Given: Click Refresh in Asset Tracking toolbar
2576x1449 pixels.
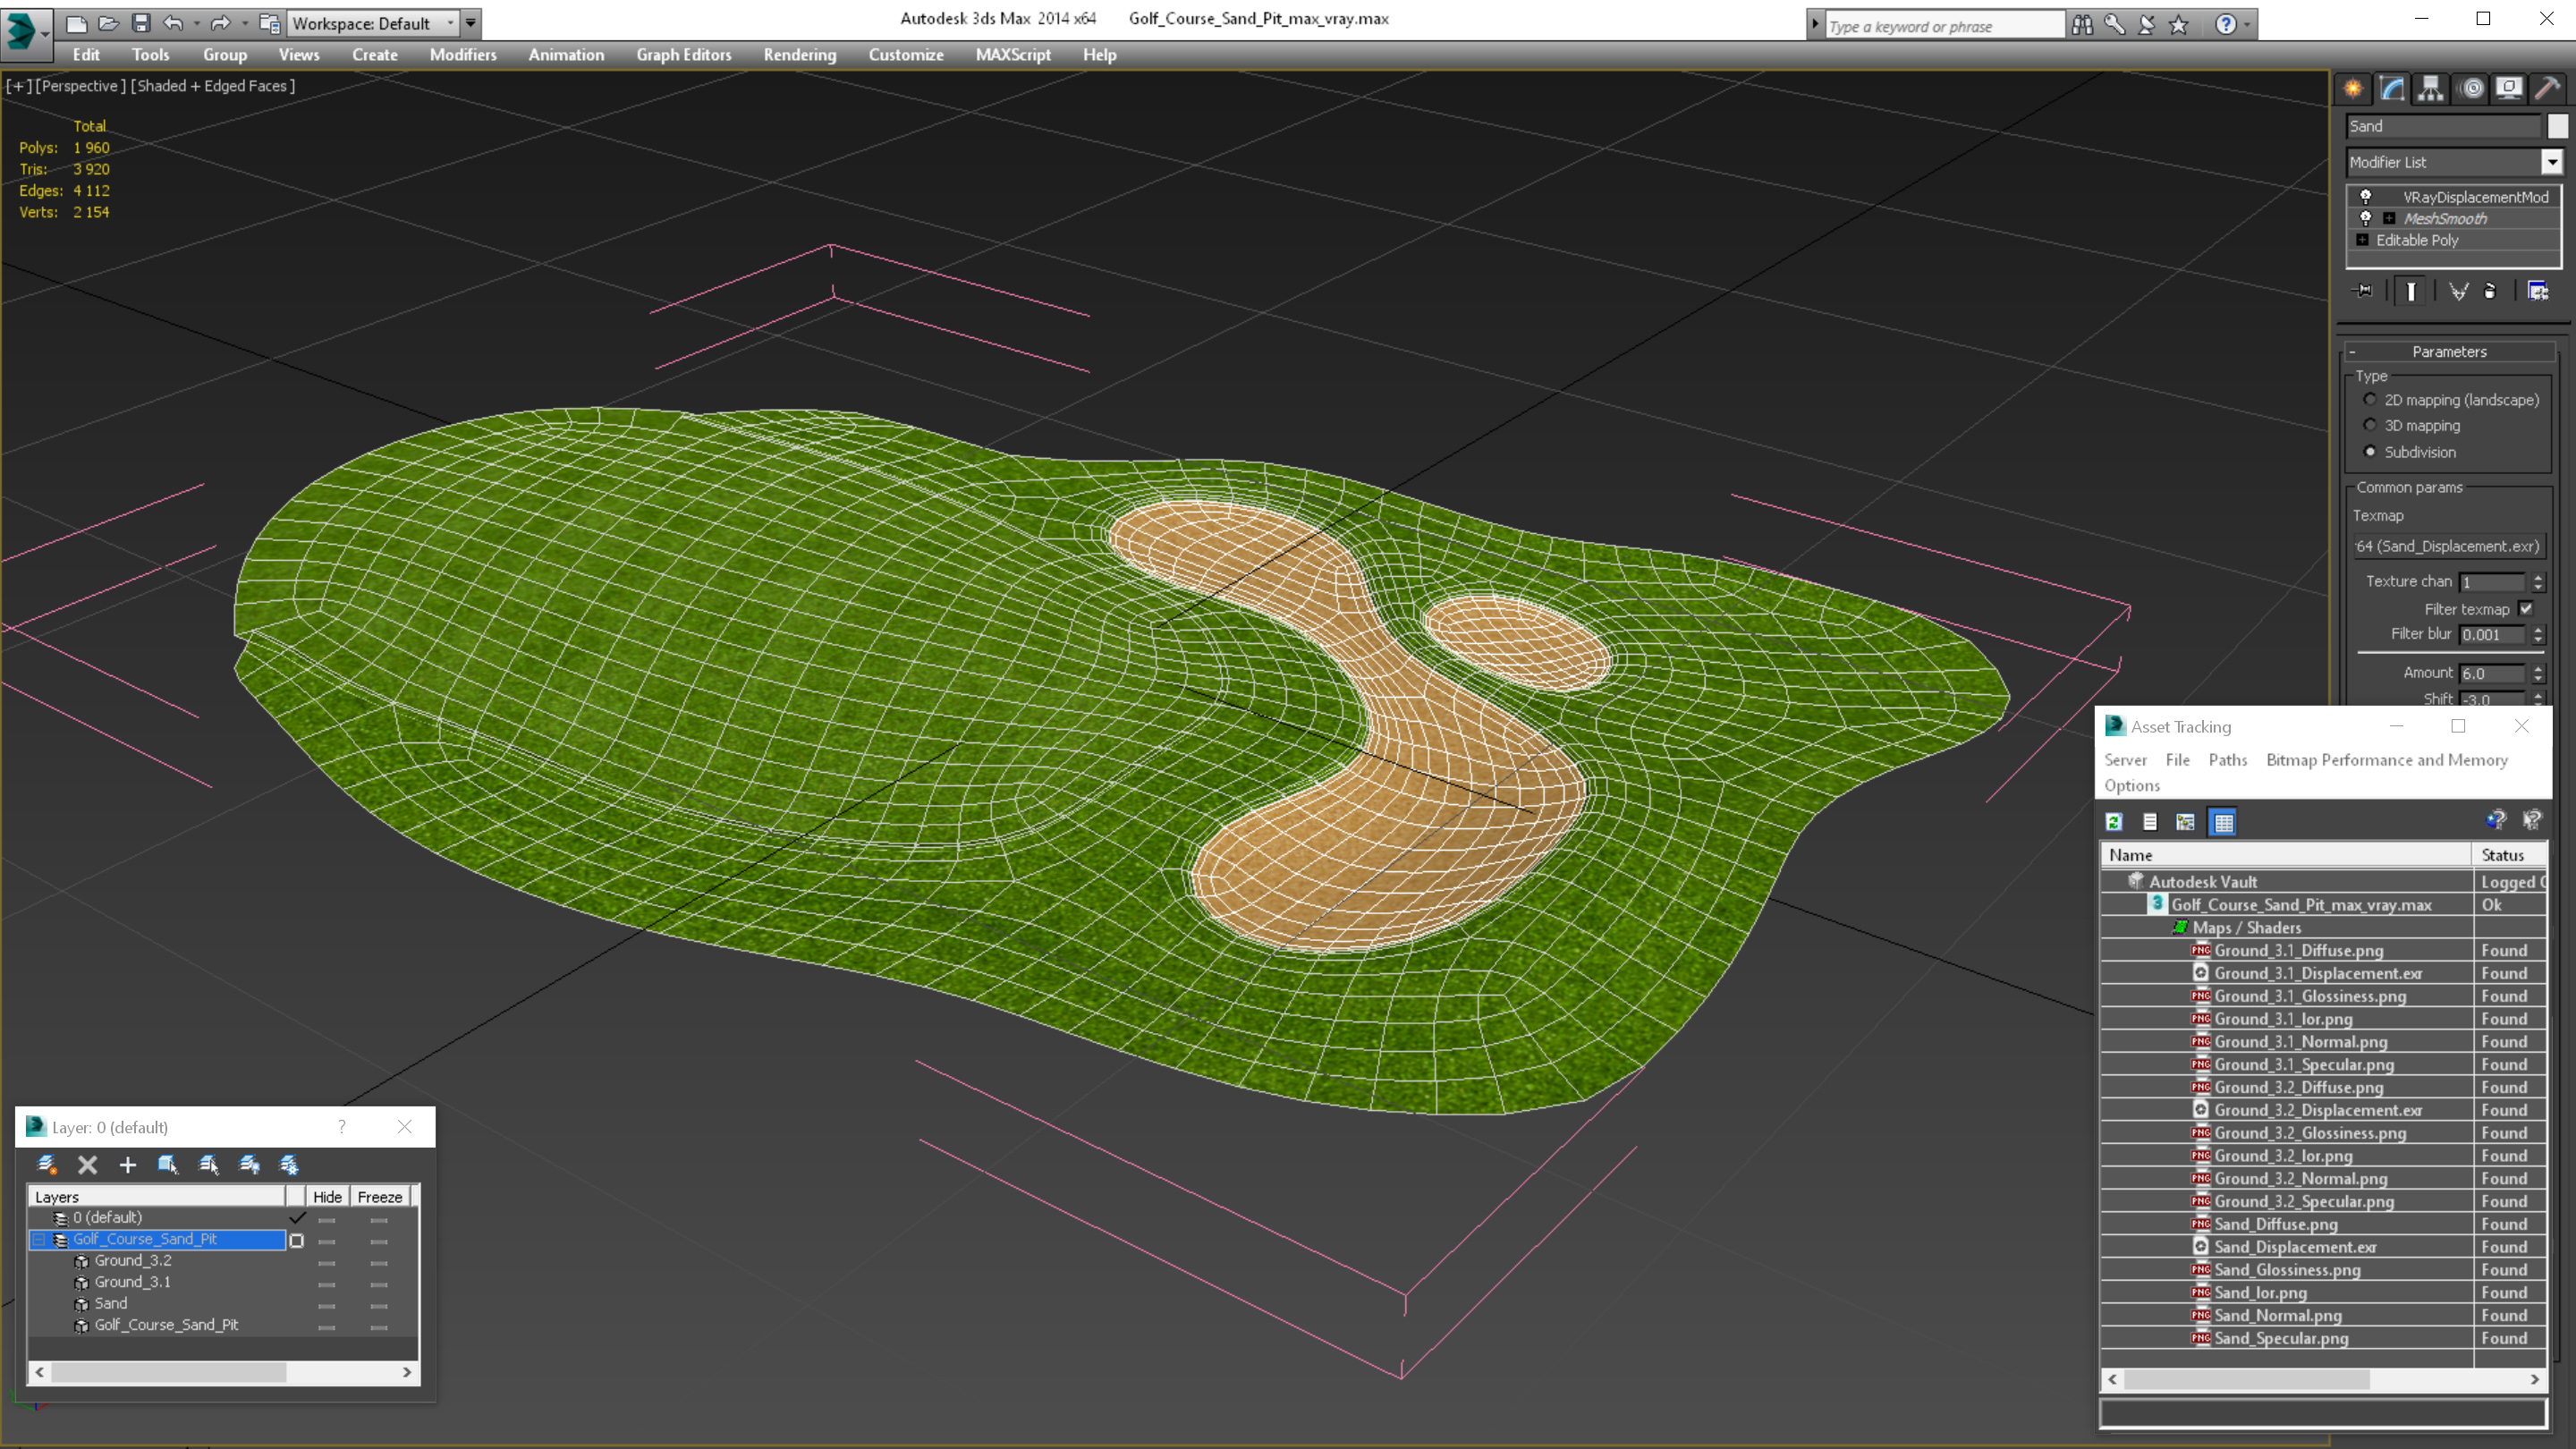Looking at the screenshot, I should pos(2114,822).
